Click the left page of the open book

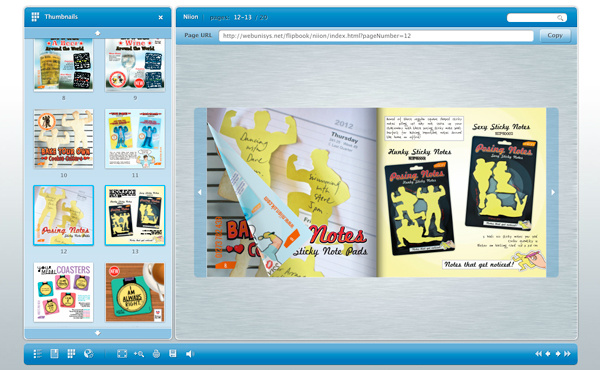[292, 192]
